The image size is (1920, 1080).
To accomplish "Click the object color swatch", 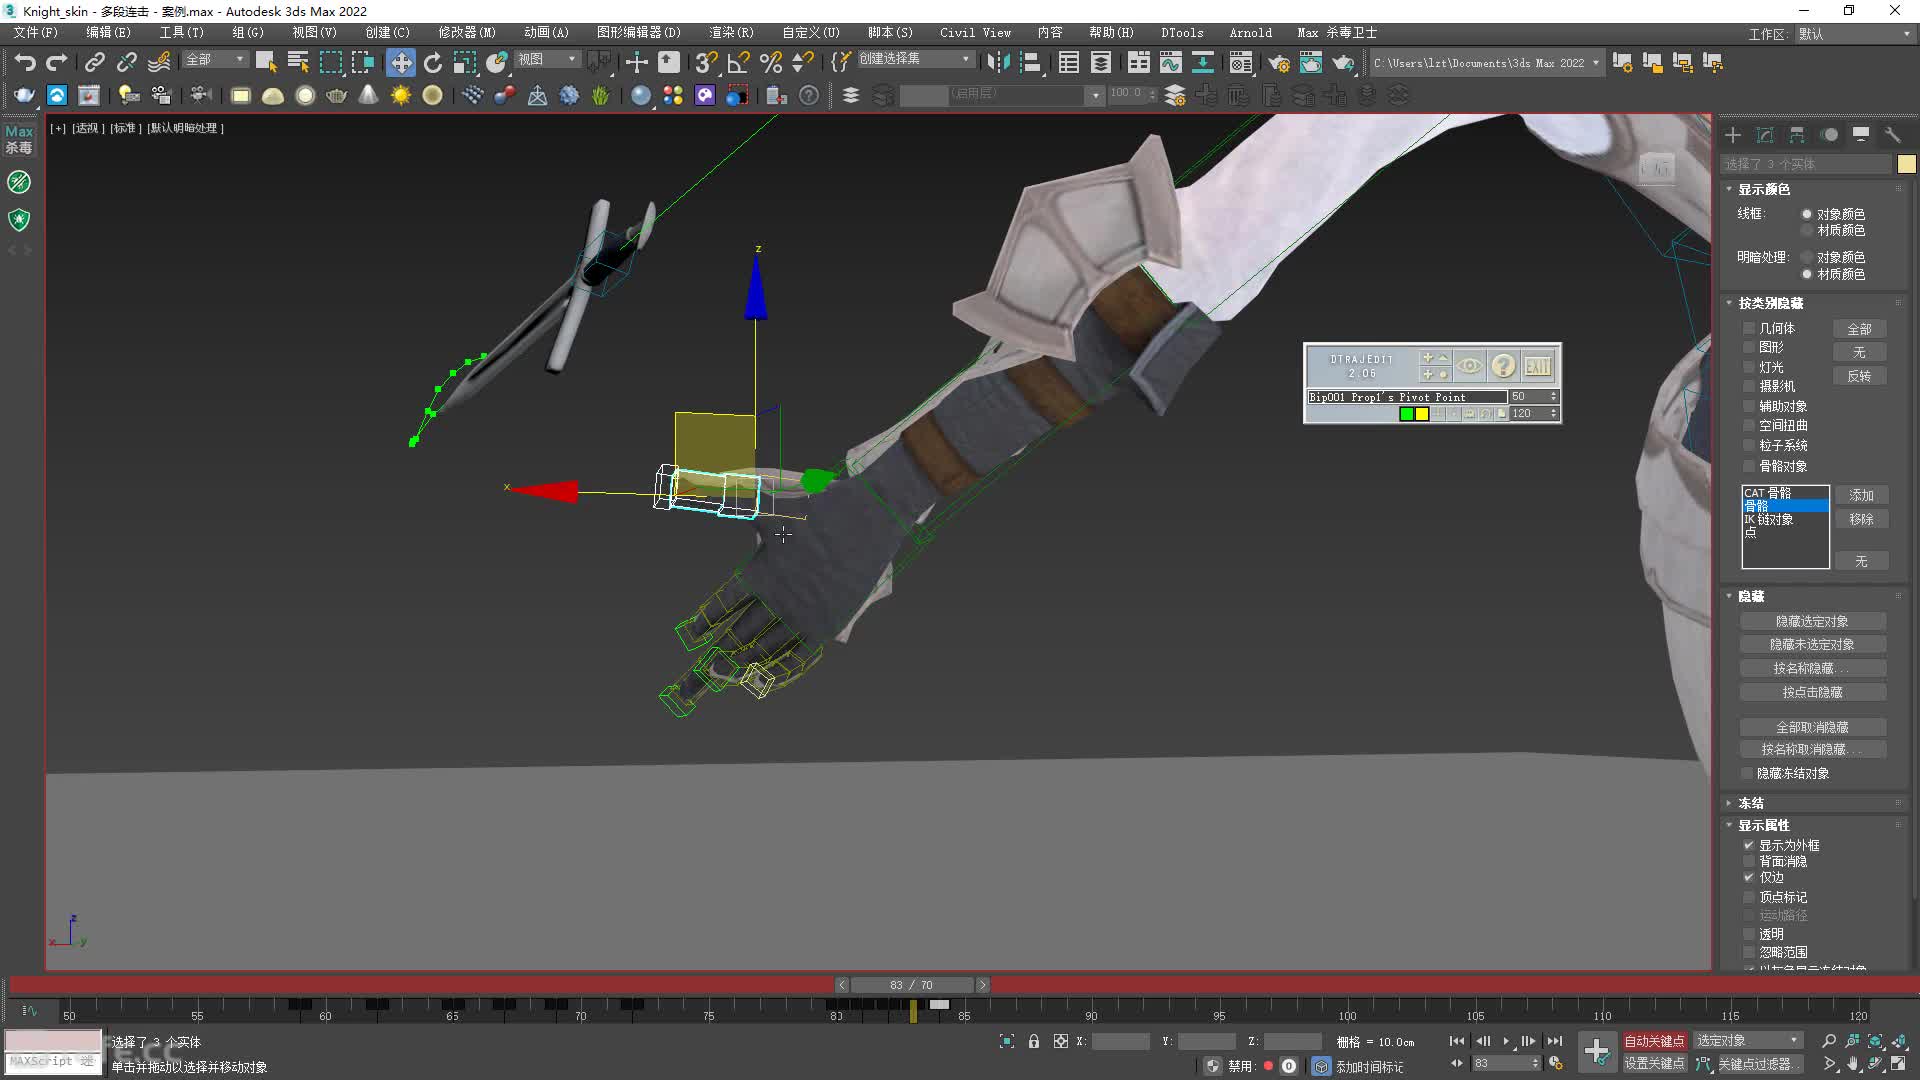I will (x=1906, y=164).
